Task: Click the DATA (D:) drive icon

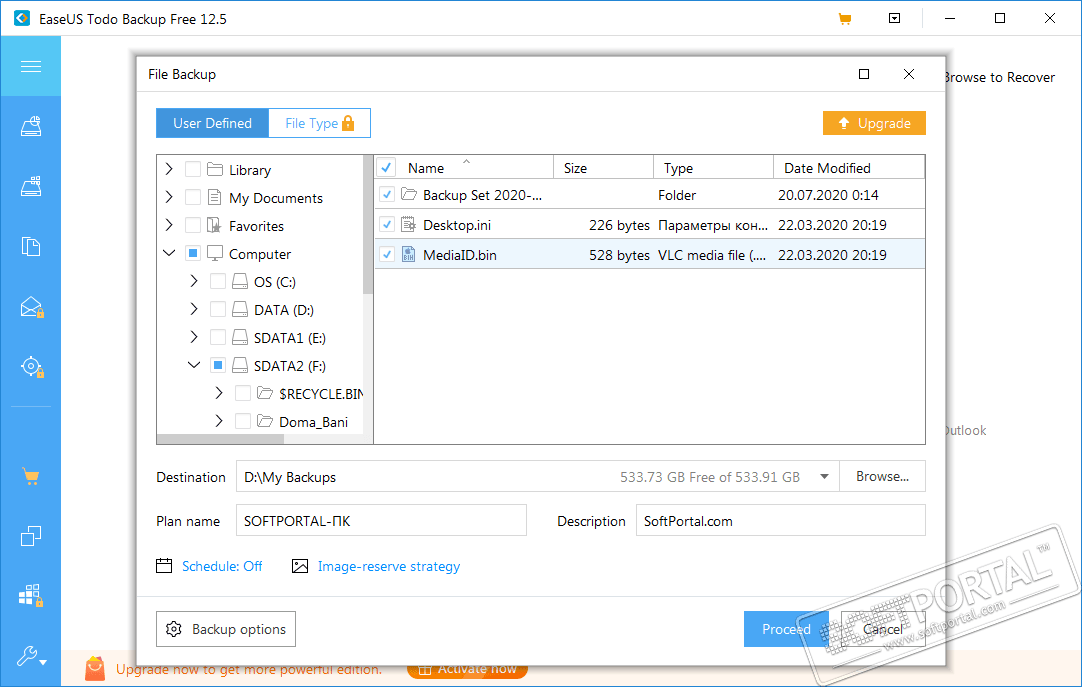Action: (240, 310)
